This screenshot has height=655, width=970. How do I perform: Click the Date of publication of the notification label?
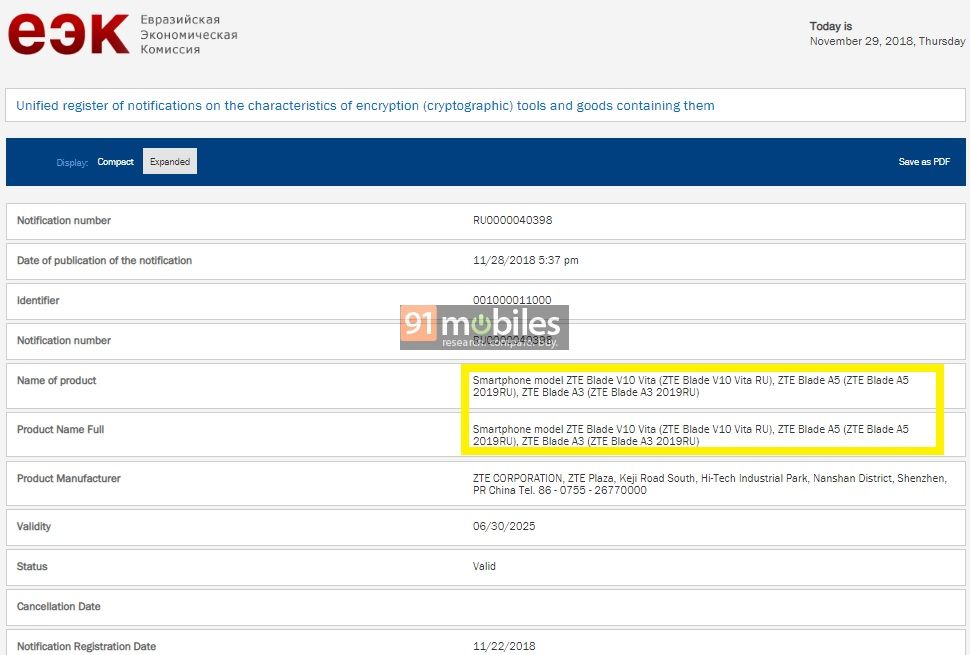tap(104, 260)
